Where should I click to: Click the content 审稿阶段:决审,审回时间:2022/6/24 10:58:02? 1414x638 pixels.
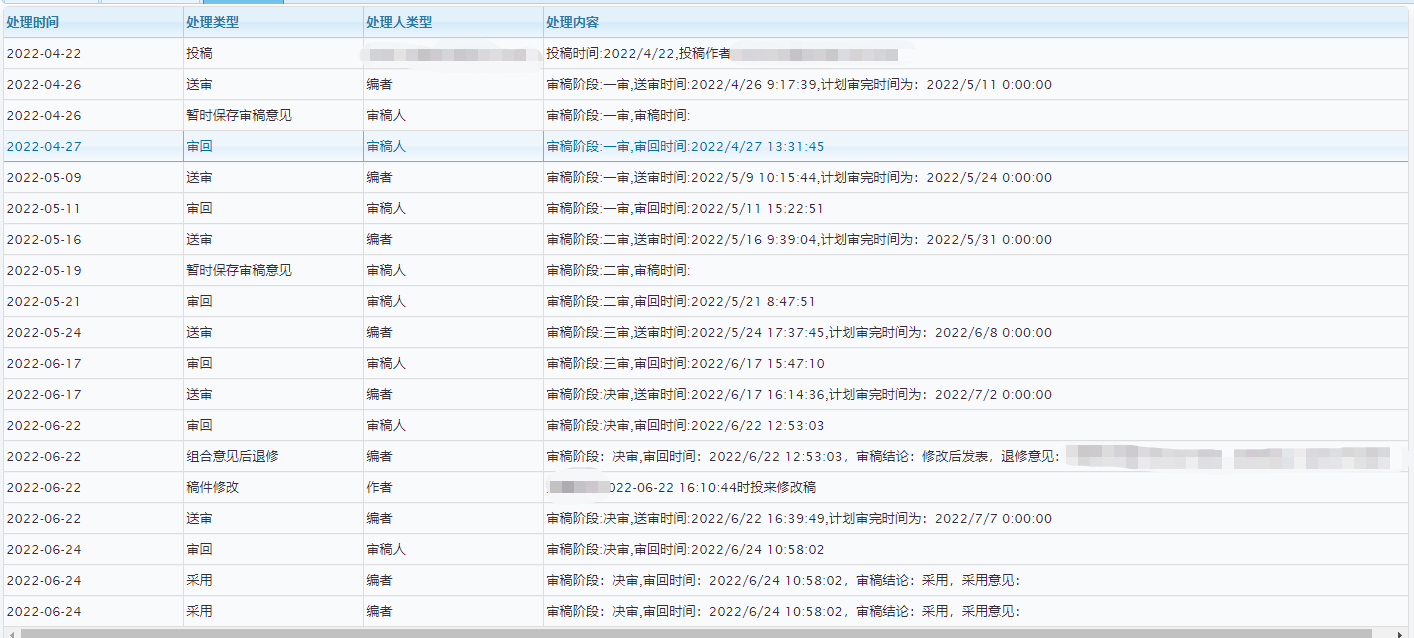[x=685, y=550]
